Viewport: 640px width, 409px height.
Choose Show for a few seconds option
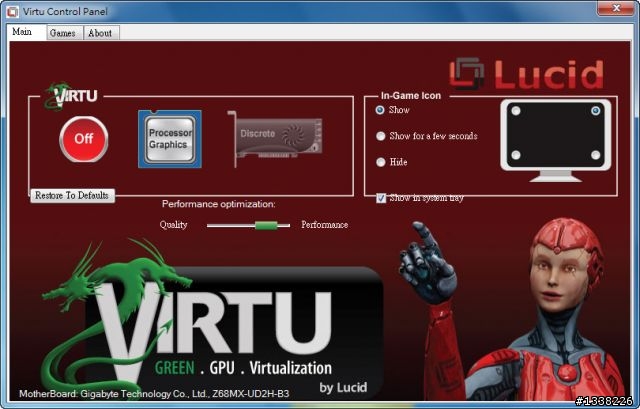click(380, 136)
